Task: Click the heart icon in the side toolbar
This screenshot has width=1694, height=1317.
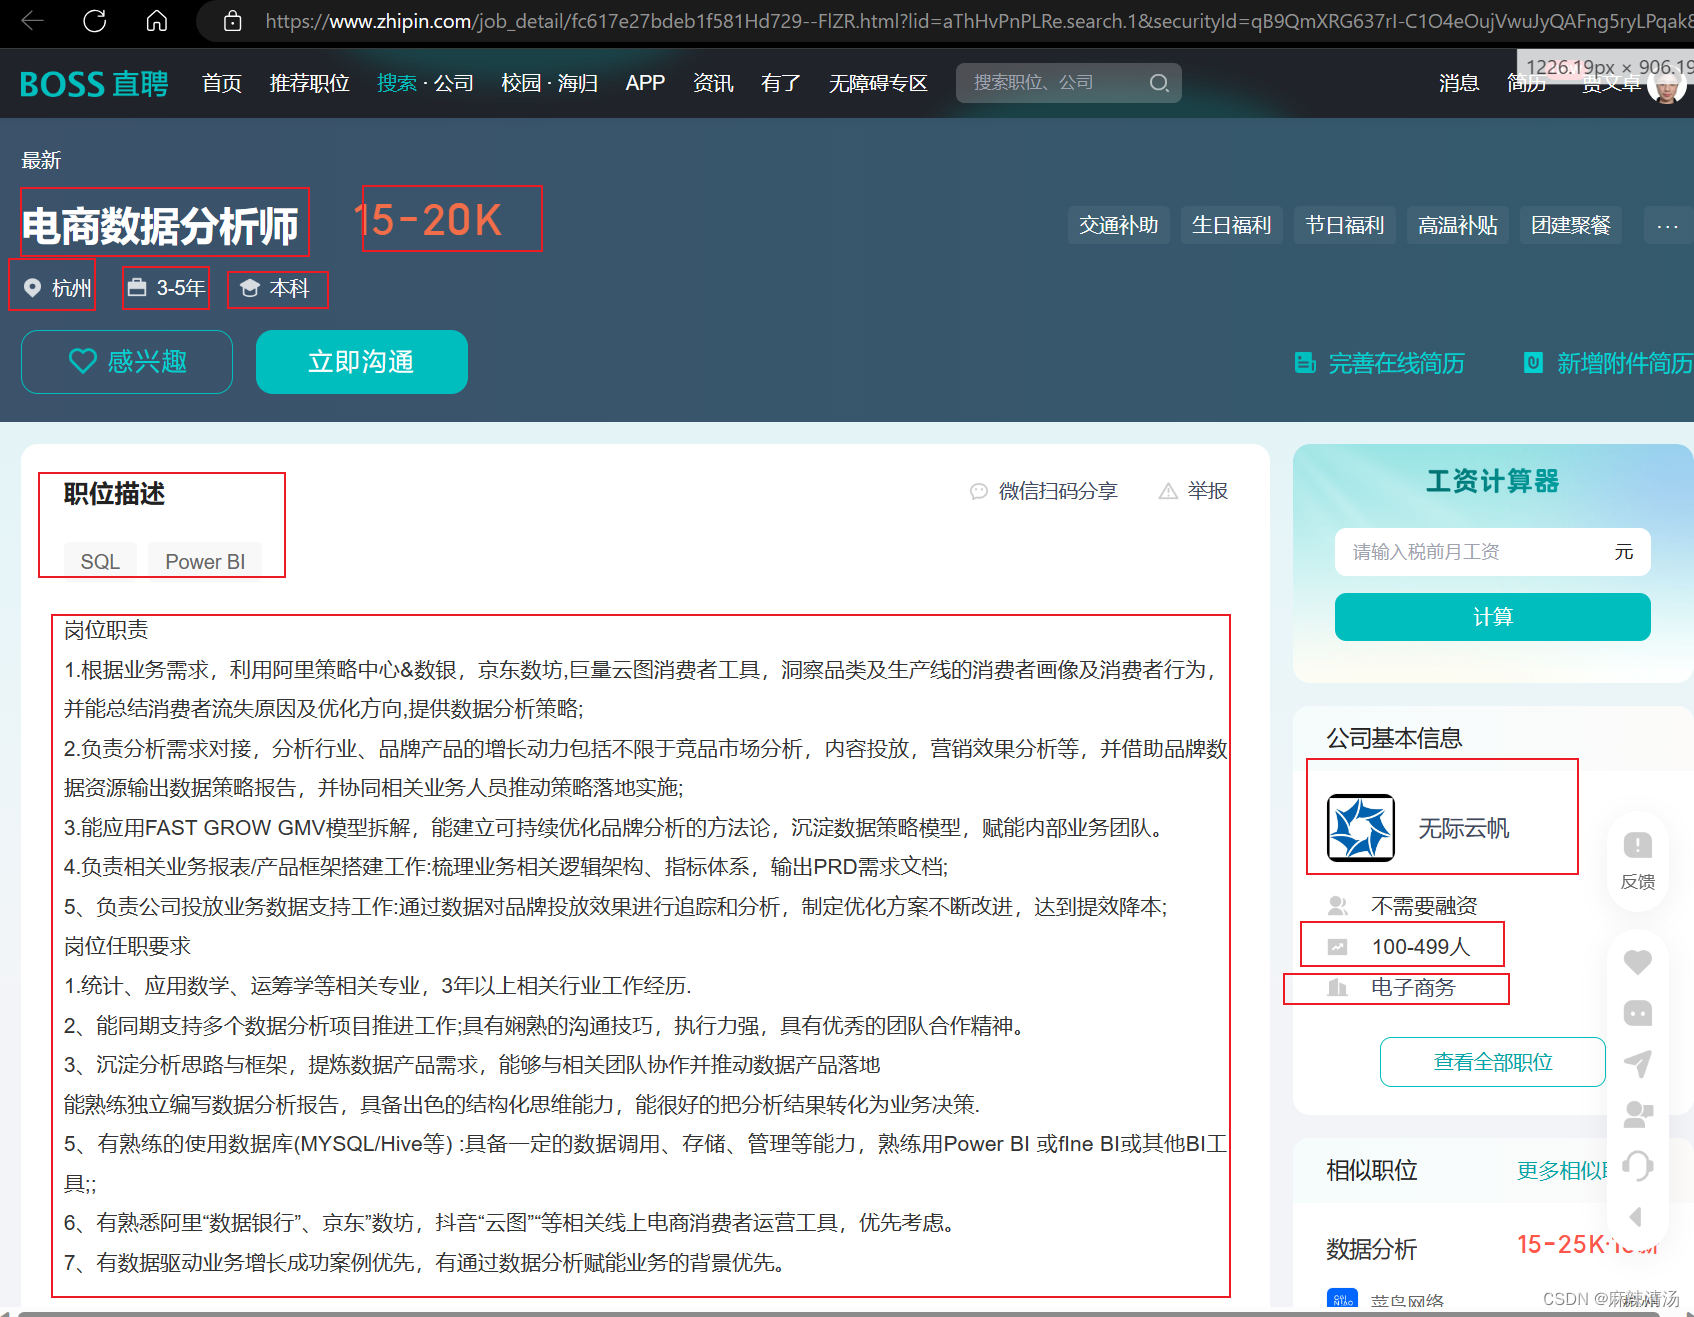Action: pyautogui.click(x=1638, y=962)
